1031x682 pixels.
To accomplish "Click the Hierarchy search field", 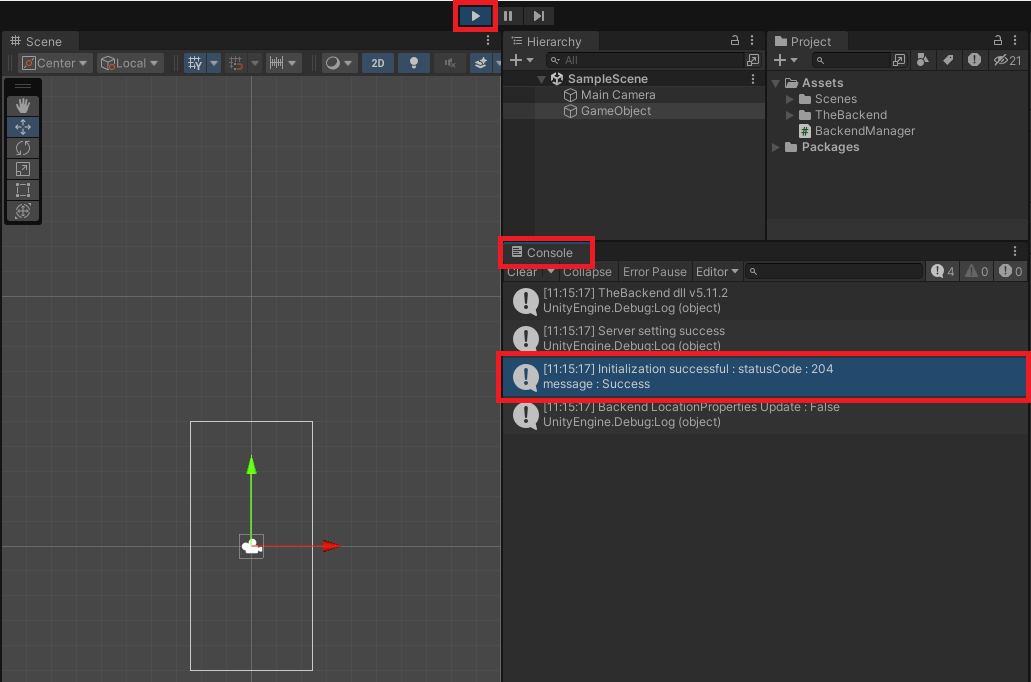I will point(644,61).
